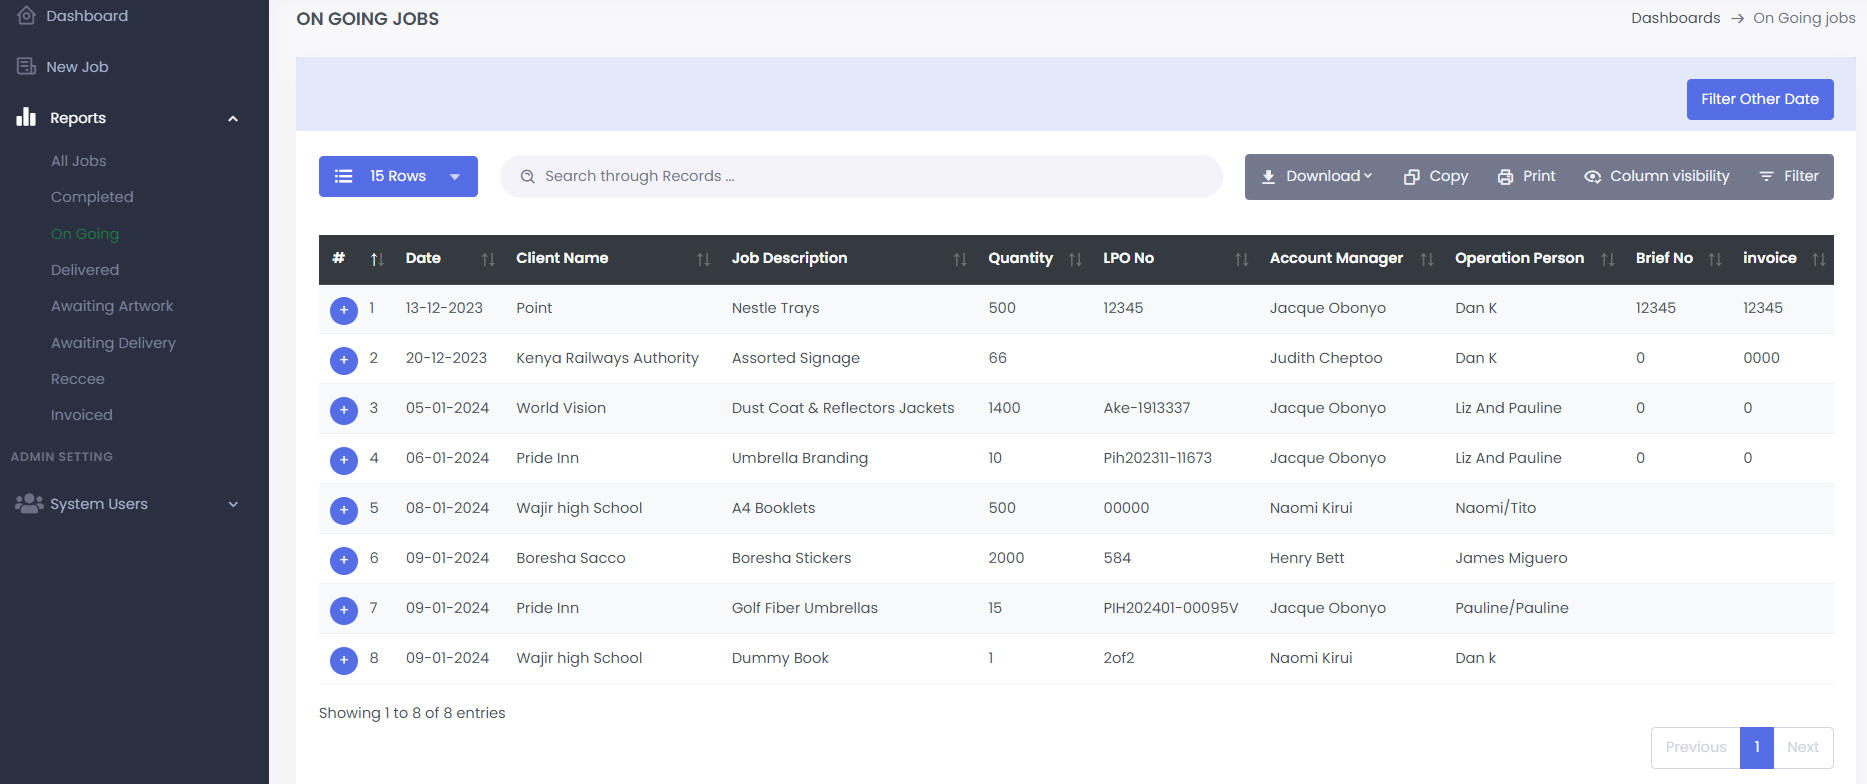Sort by Brief No column arrows
The height and width of the screenshot is (784, 1867).
point(1715,259)
